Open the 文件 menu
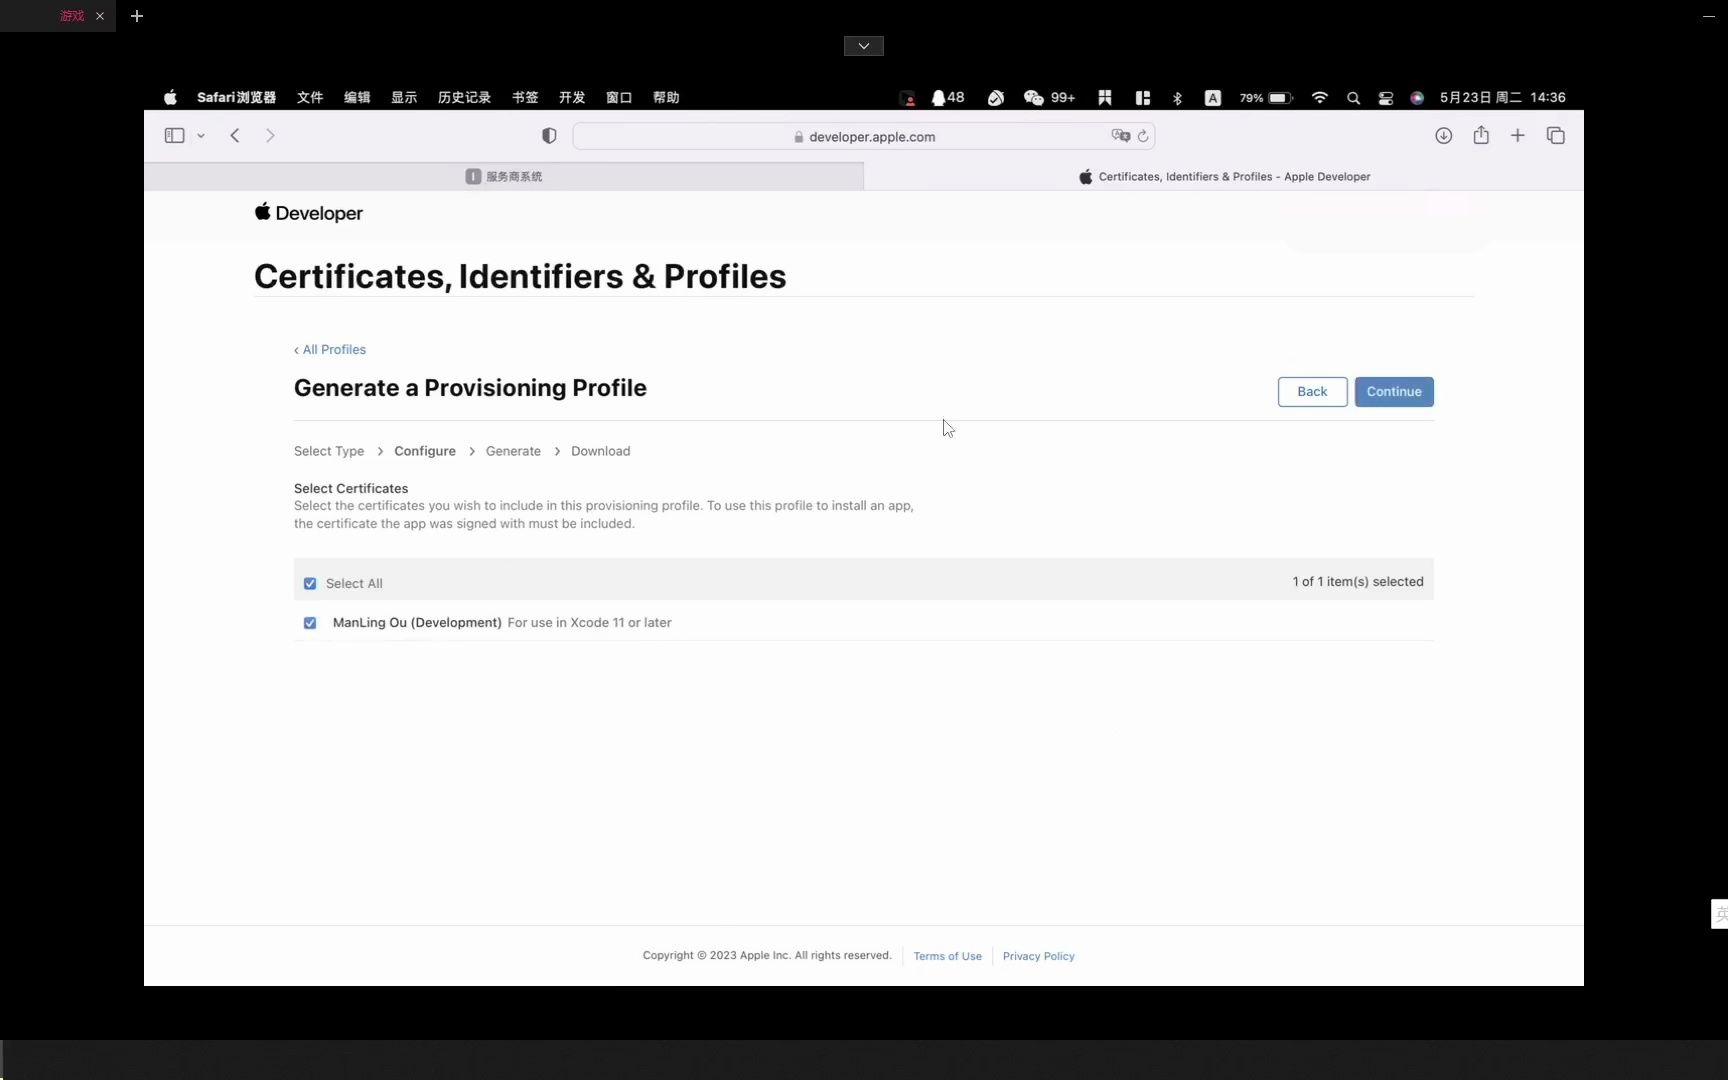Viewport: 1728px width, 1080px height. tap(310, 97)
